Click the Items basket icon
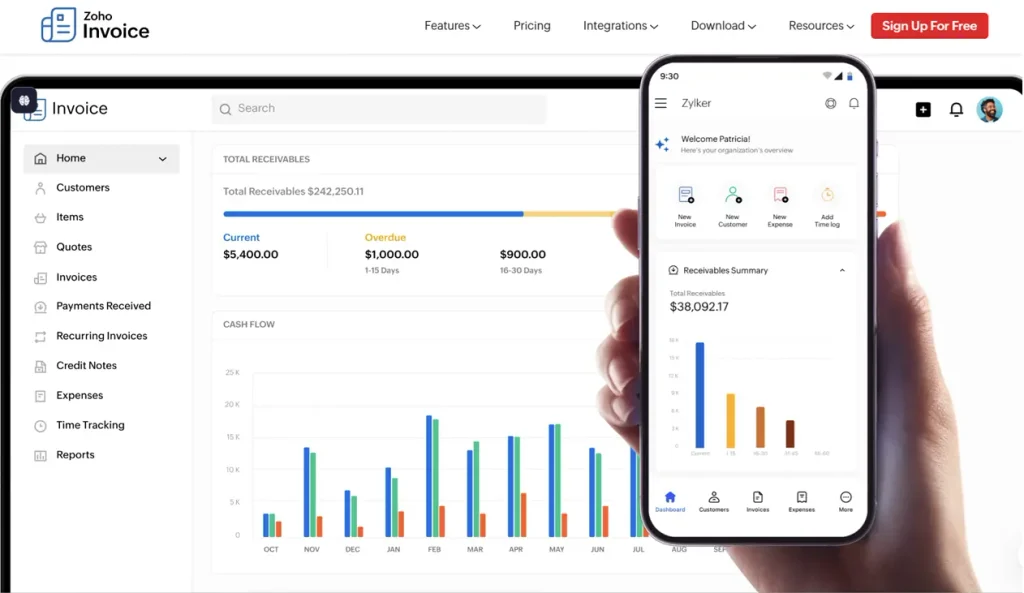The width and height of the screenshot is (1024, 593). point(40,217)
